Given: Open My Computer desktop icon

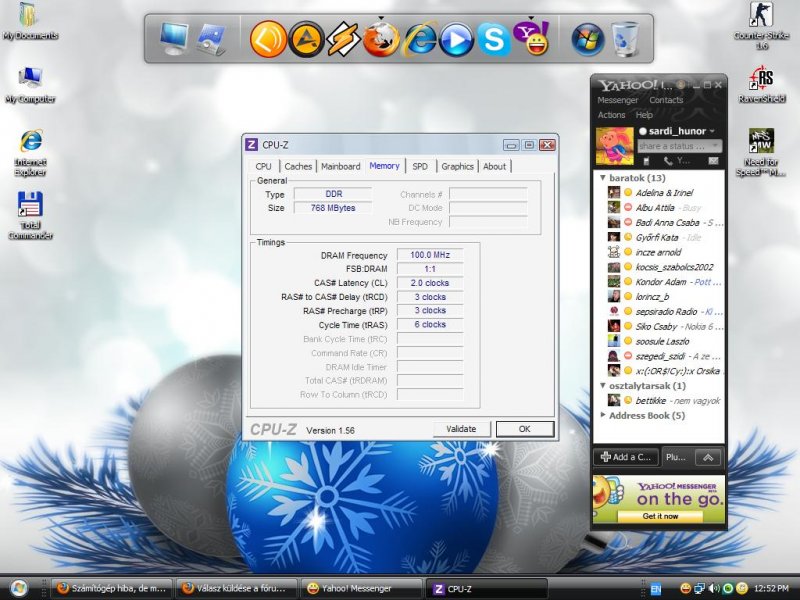Looking at the screenshot, I should click(x=30, y=85).
